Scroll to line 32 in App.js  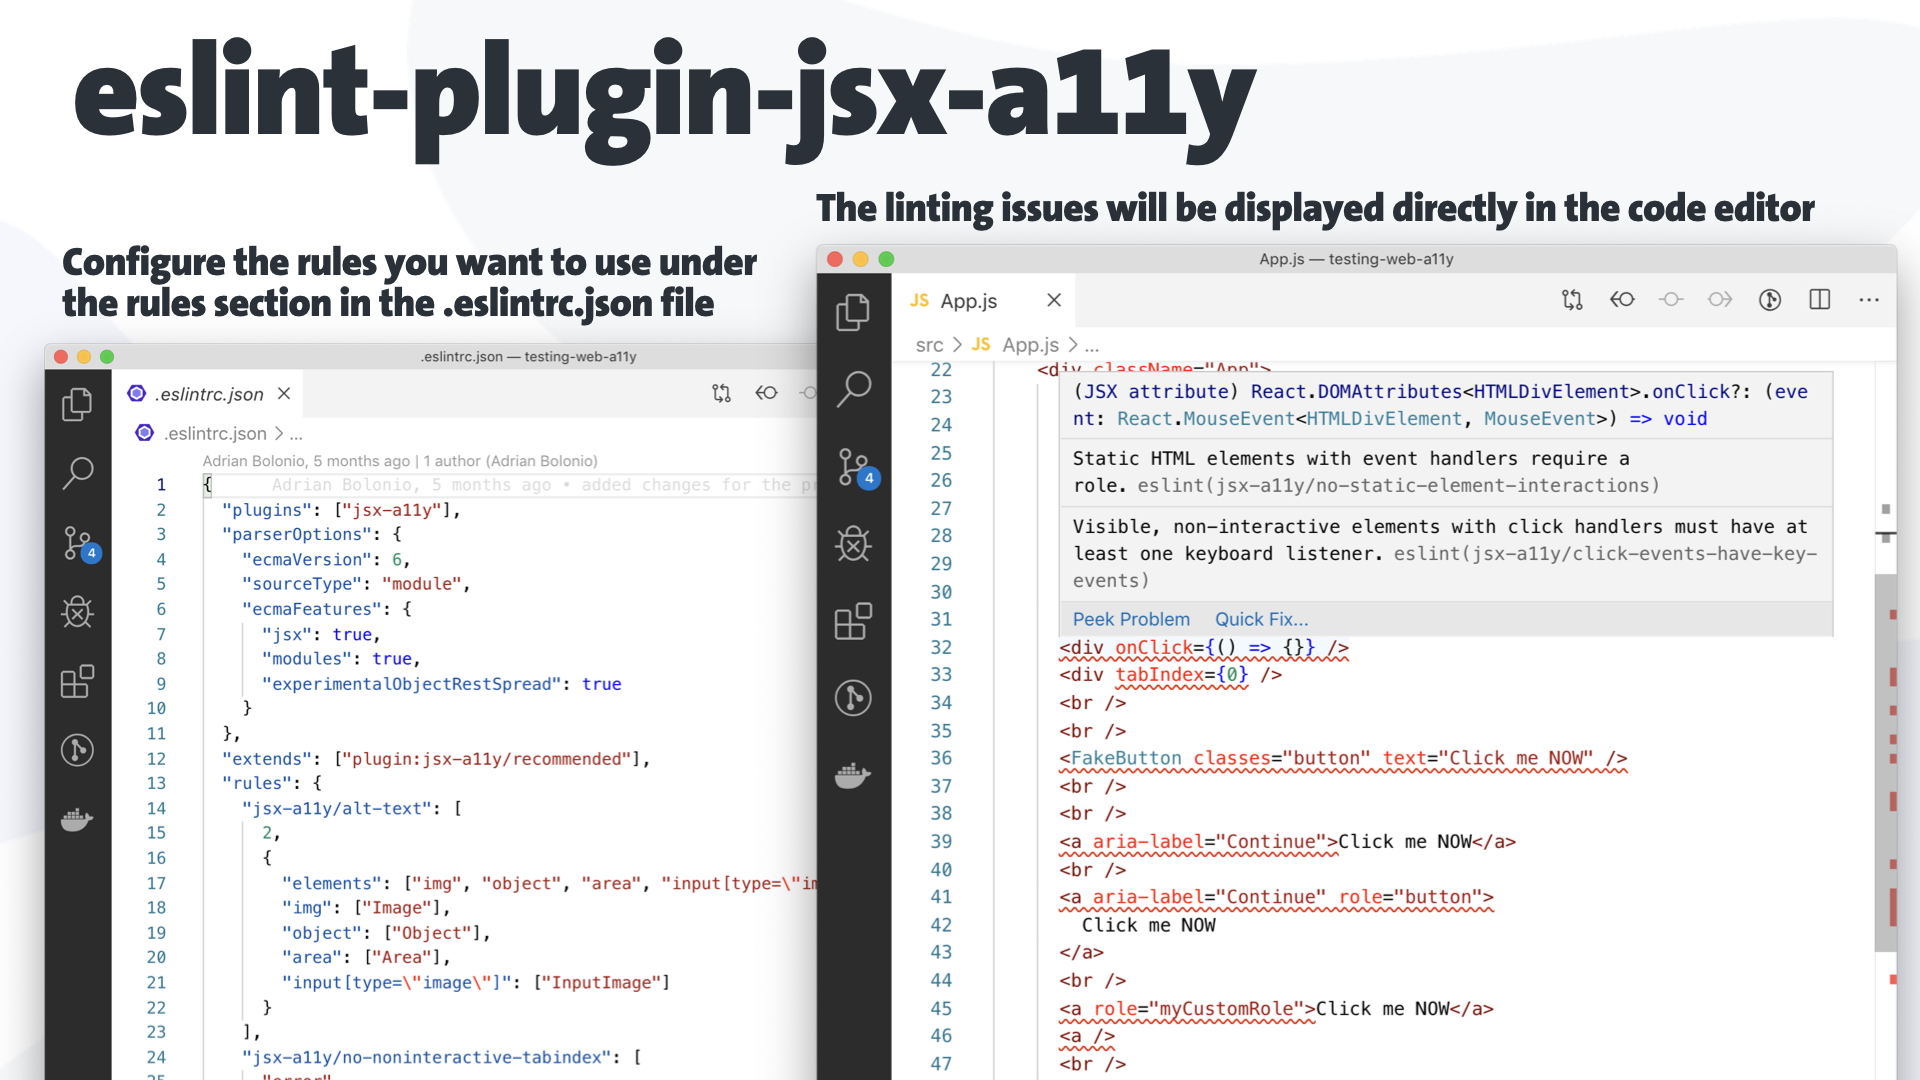pyautogui.click(x=1204, y=646)
